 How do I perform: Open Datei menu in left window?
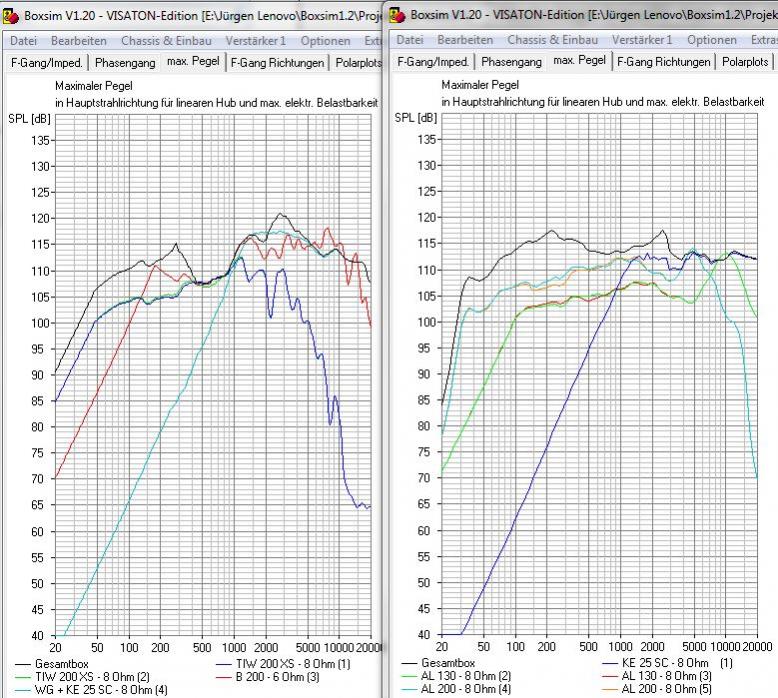coord(23,41)
